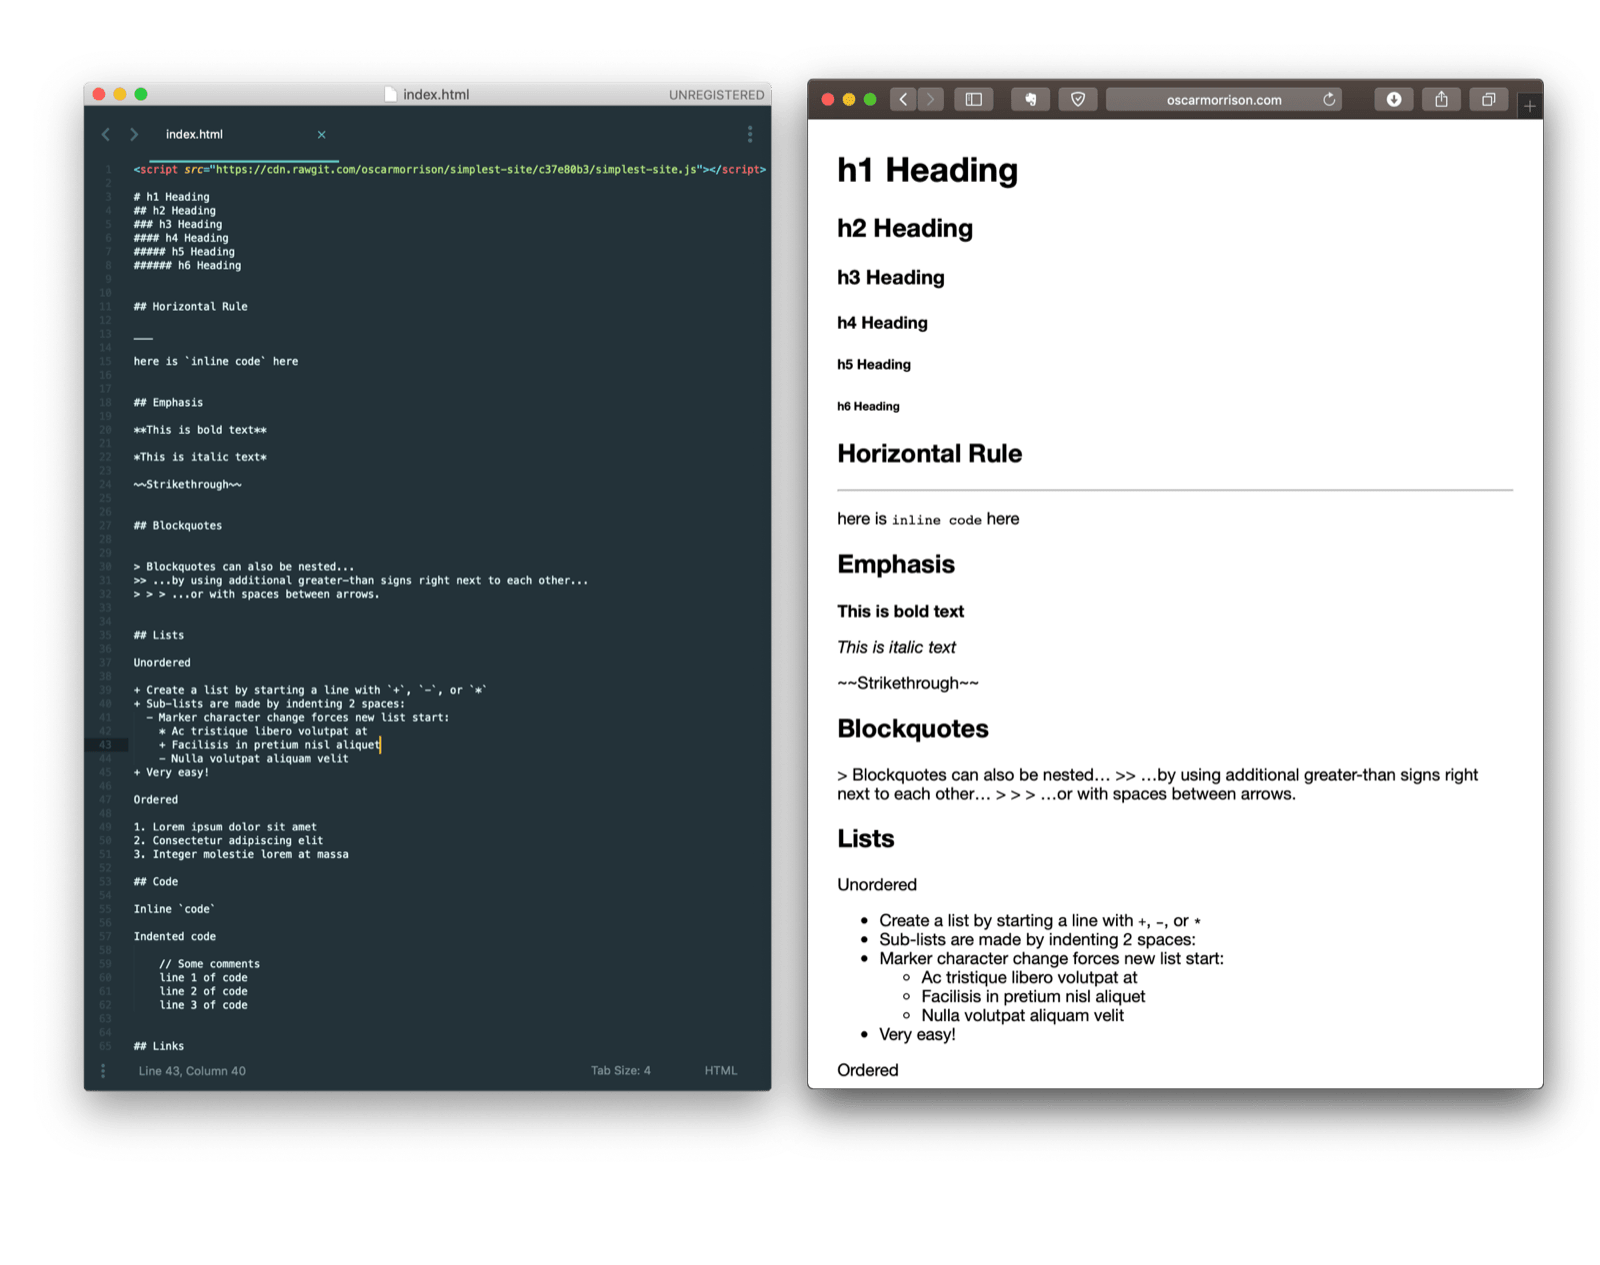Show the tab overview in Safari
Screen dimensions: 1600x1265
coord(1488,99)
